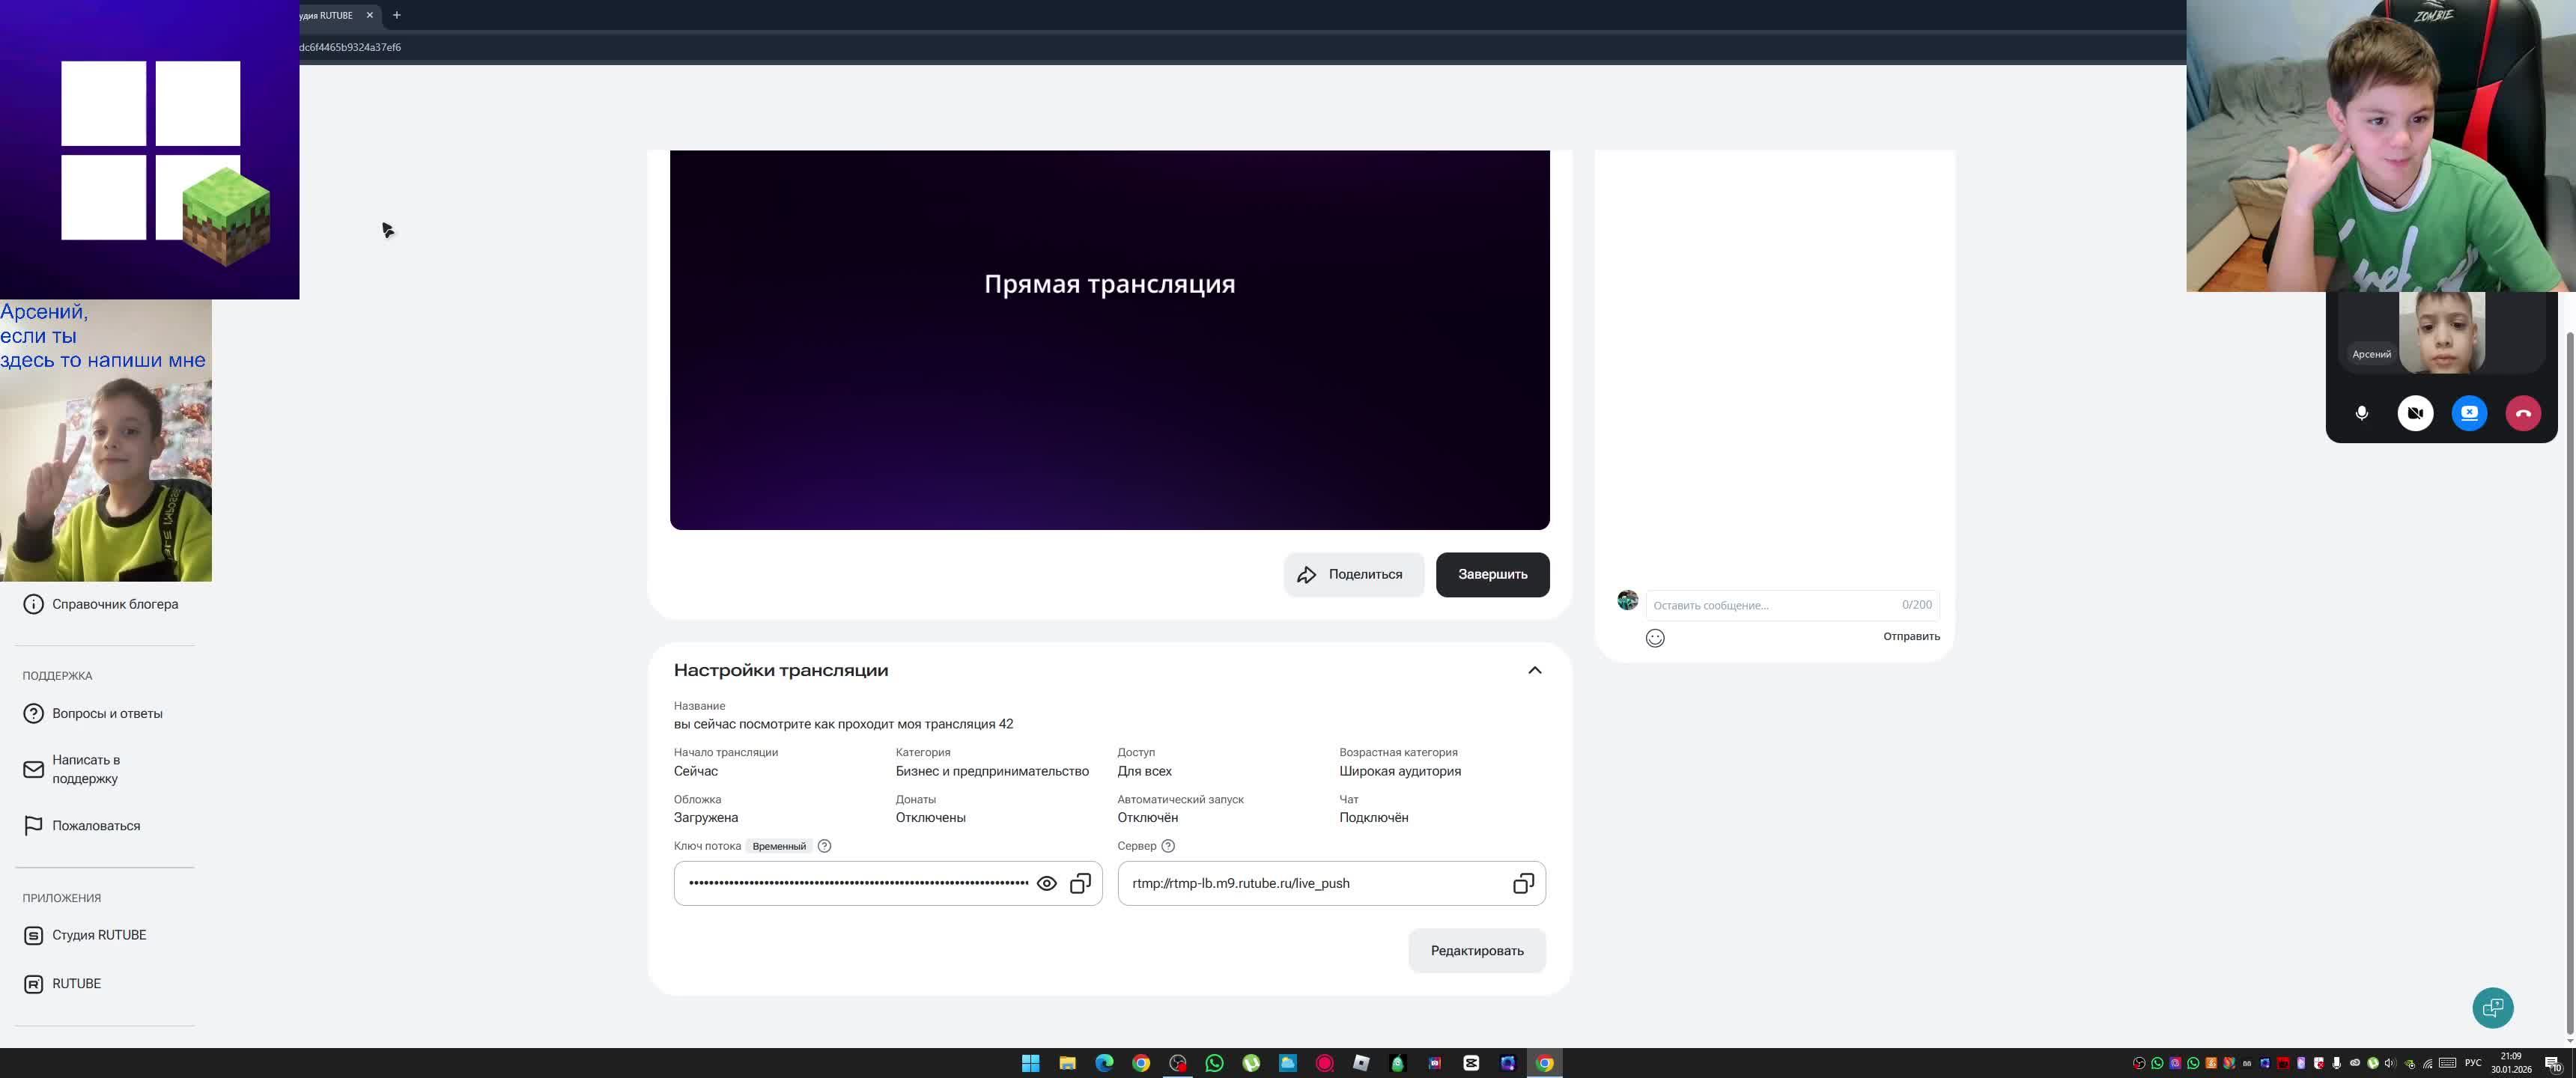Click the Редактировать button
The image size is (2576, 1078).
point(1476,951)
